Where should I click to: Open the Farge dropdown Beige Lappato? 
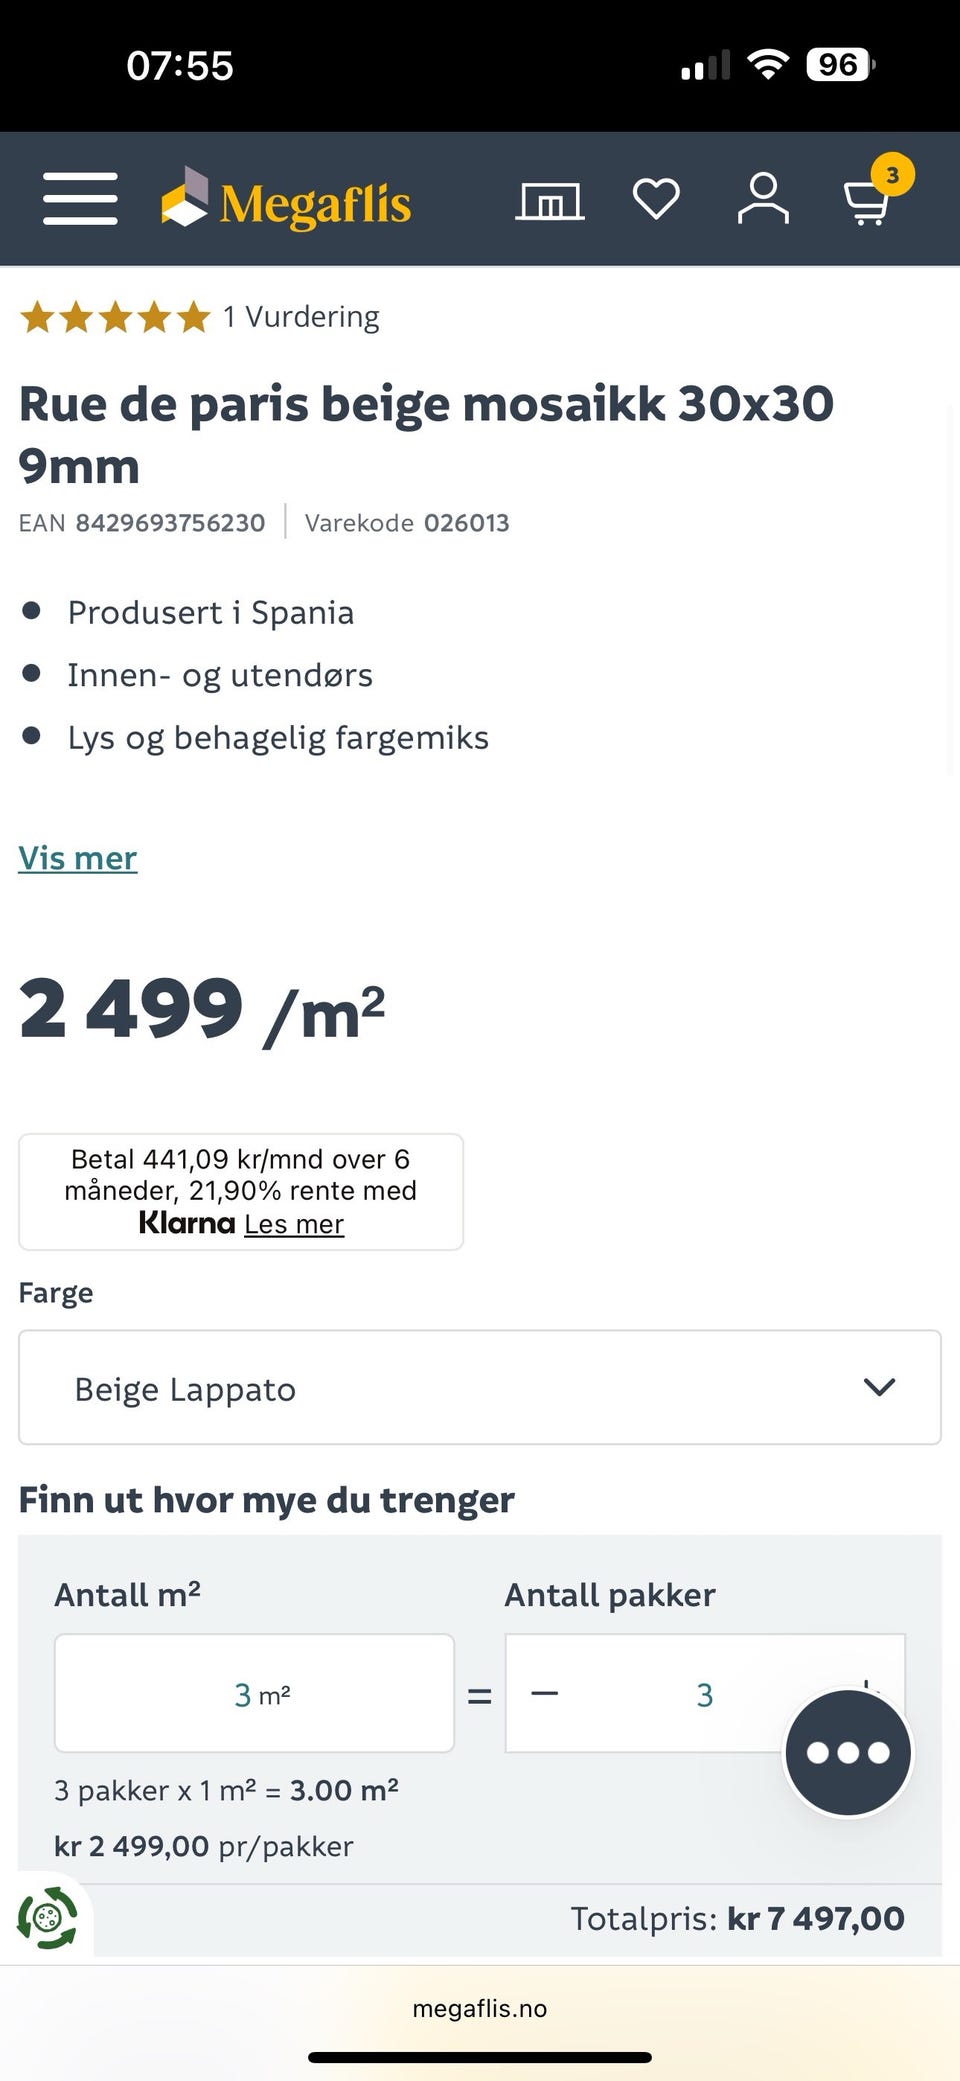point(479,1387)
